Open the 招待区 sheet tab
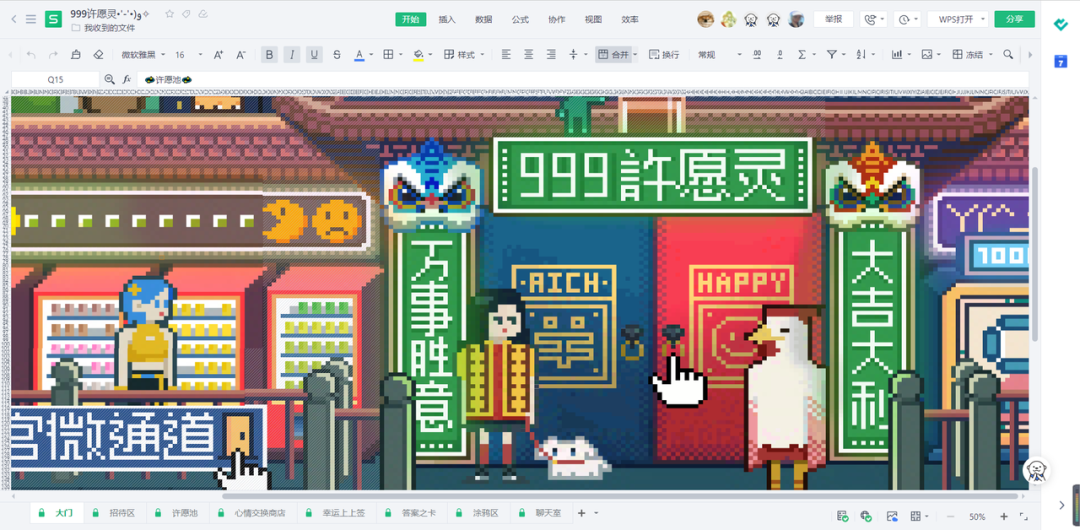 (x=114, y=513)
